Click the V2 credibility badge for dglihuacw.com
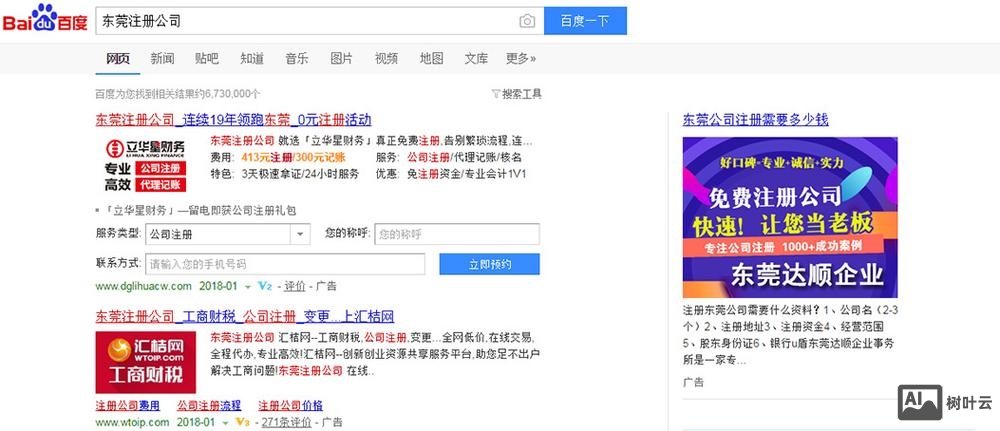The height and width of the screenshot is (431, 1000). click(x=265, y=286)
